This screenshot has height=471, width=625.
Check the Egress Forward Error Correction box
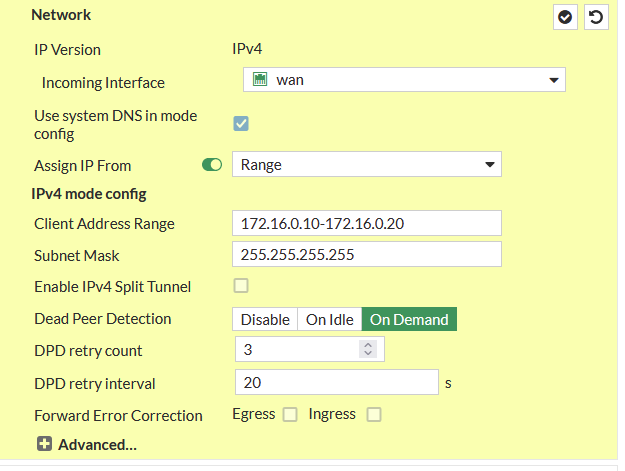pos(290,414)
